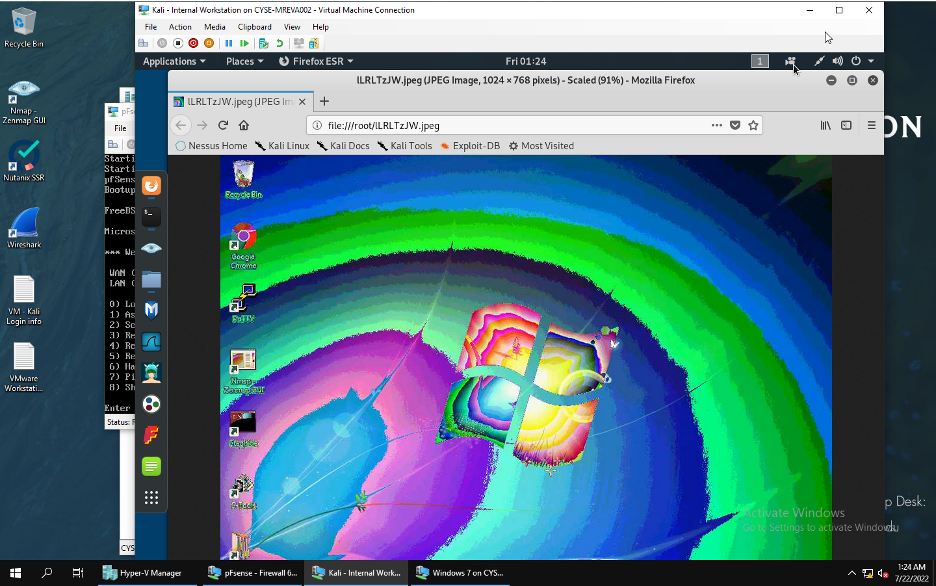Open the Action menu
936x586 pixels.
pyautogui.click(x=180, y=27)
